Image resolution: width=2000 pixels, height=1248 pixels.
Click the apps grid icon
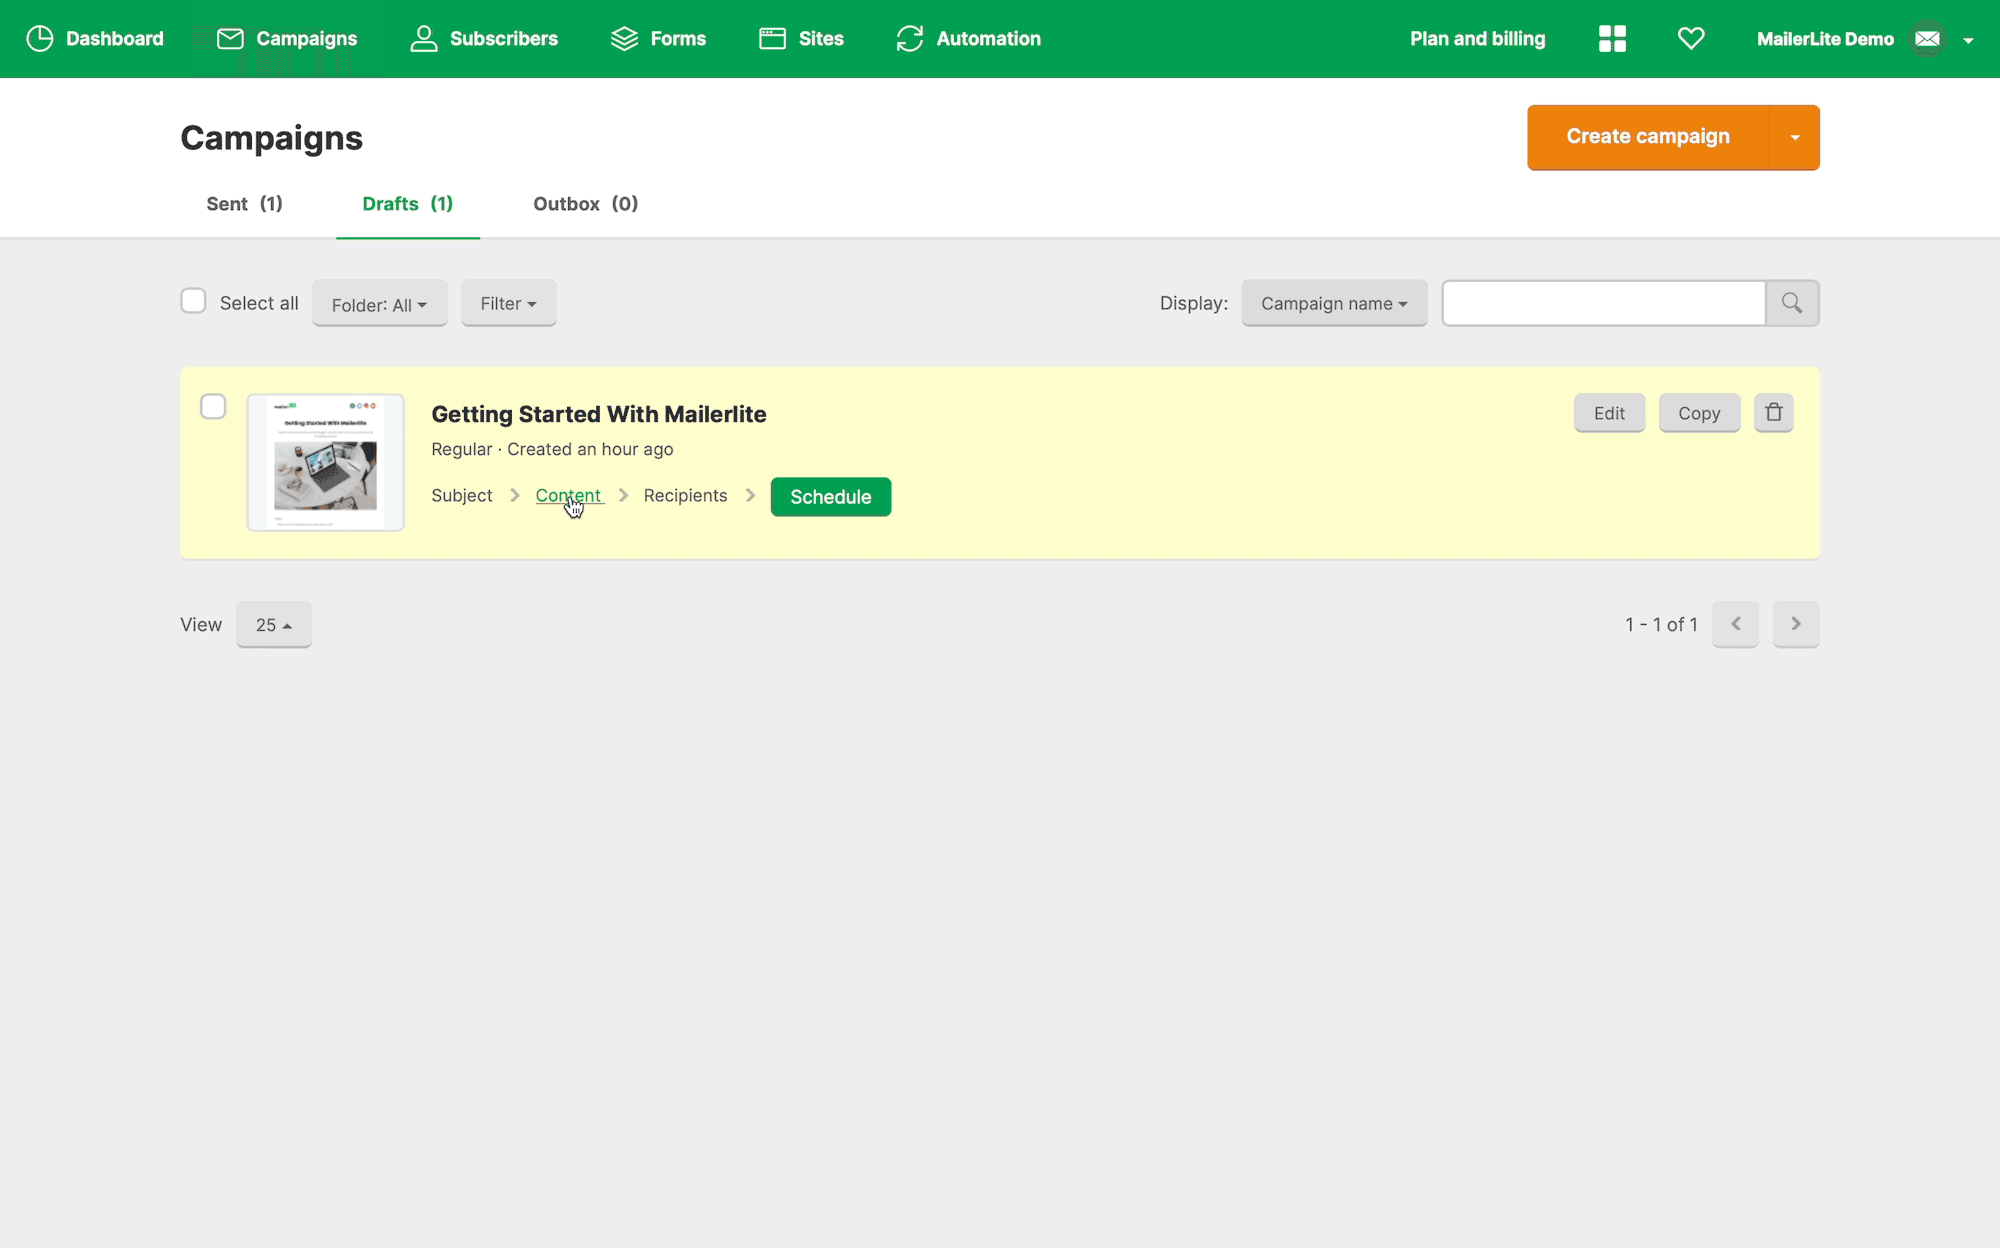tap(1612, 39)
